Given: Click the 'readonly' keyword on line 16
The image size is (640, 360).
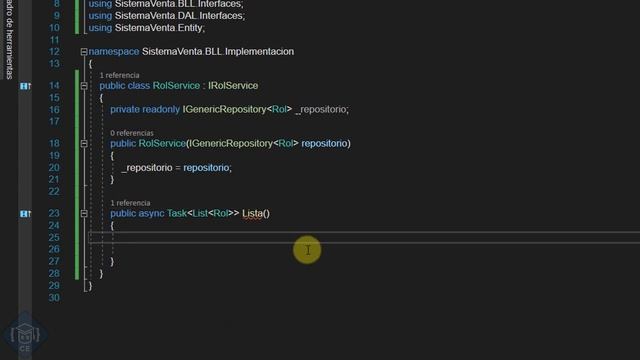Looking at the screenshot, I should 161,109.
